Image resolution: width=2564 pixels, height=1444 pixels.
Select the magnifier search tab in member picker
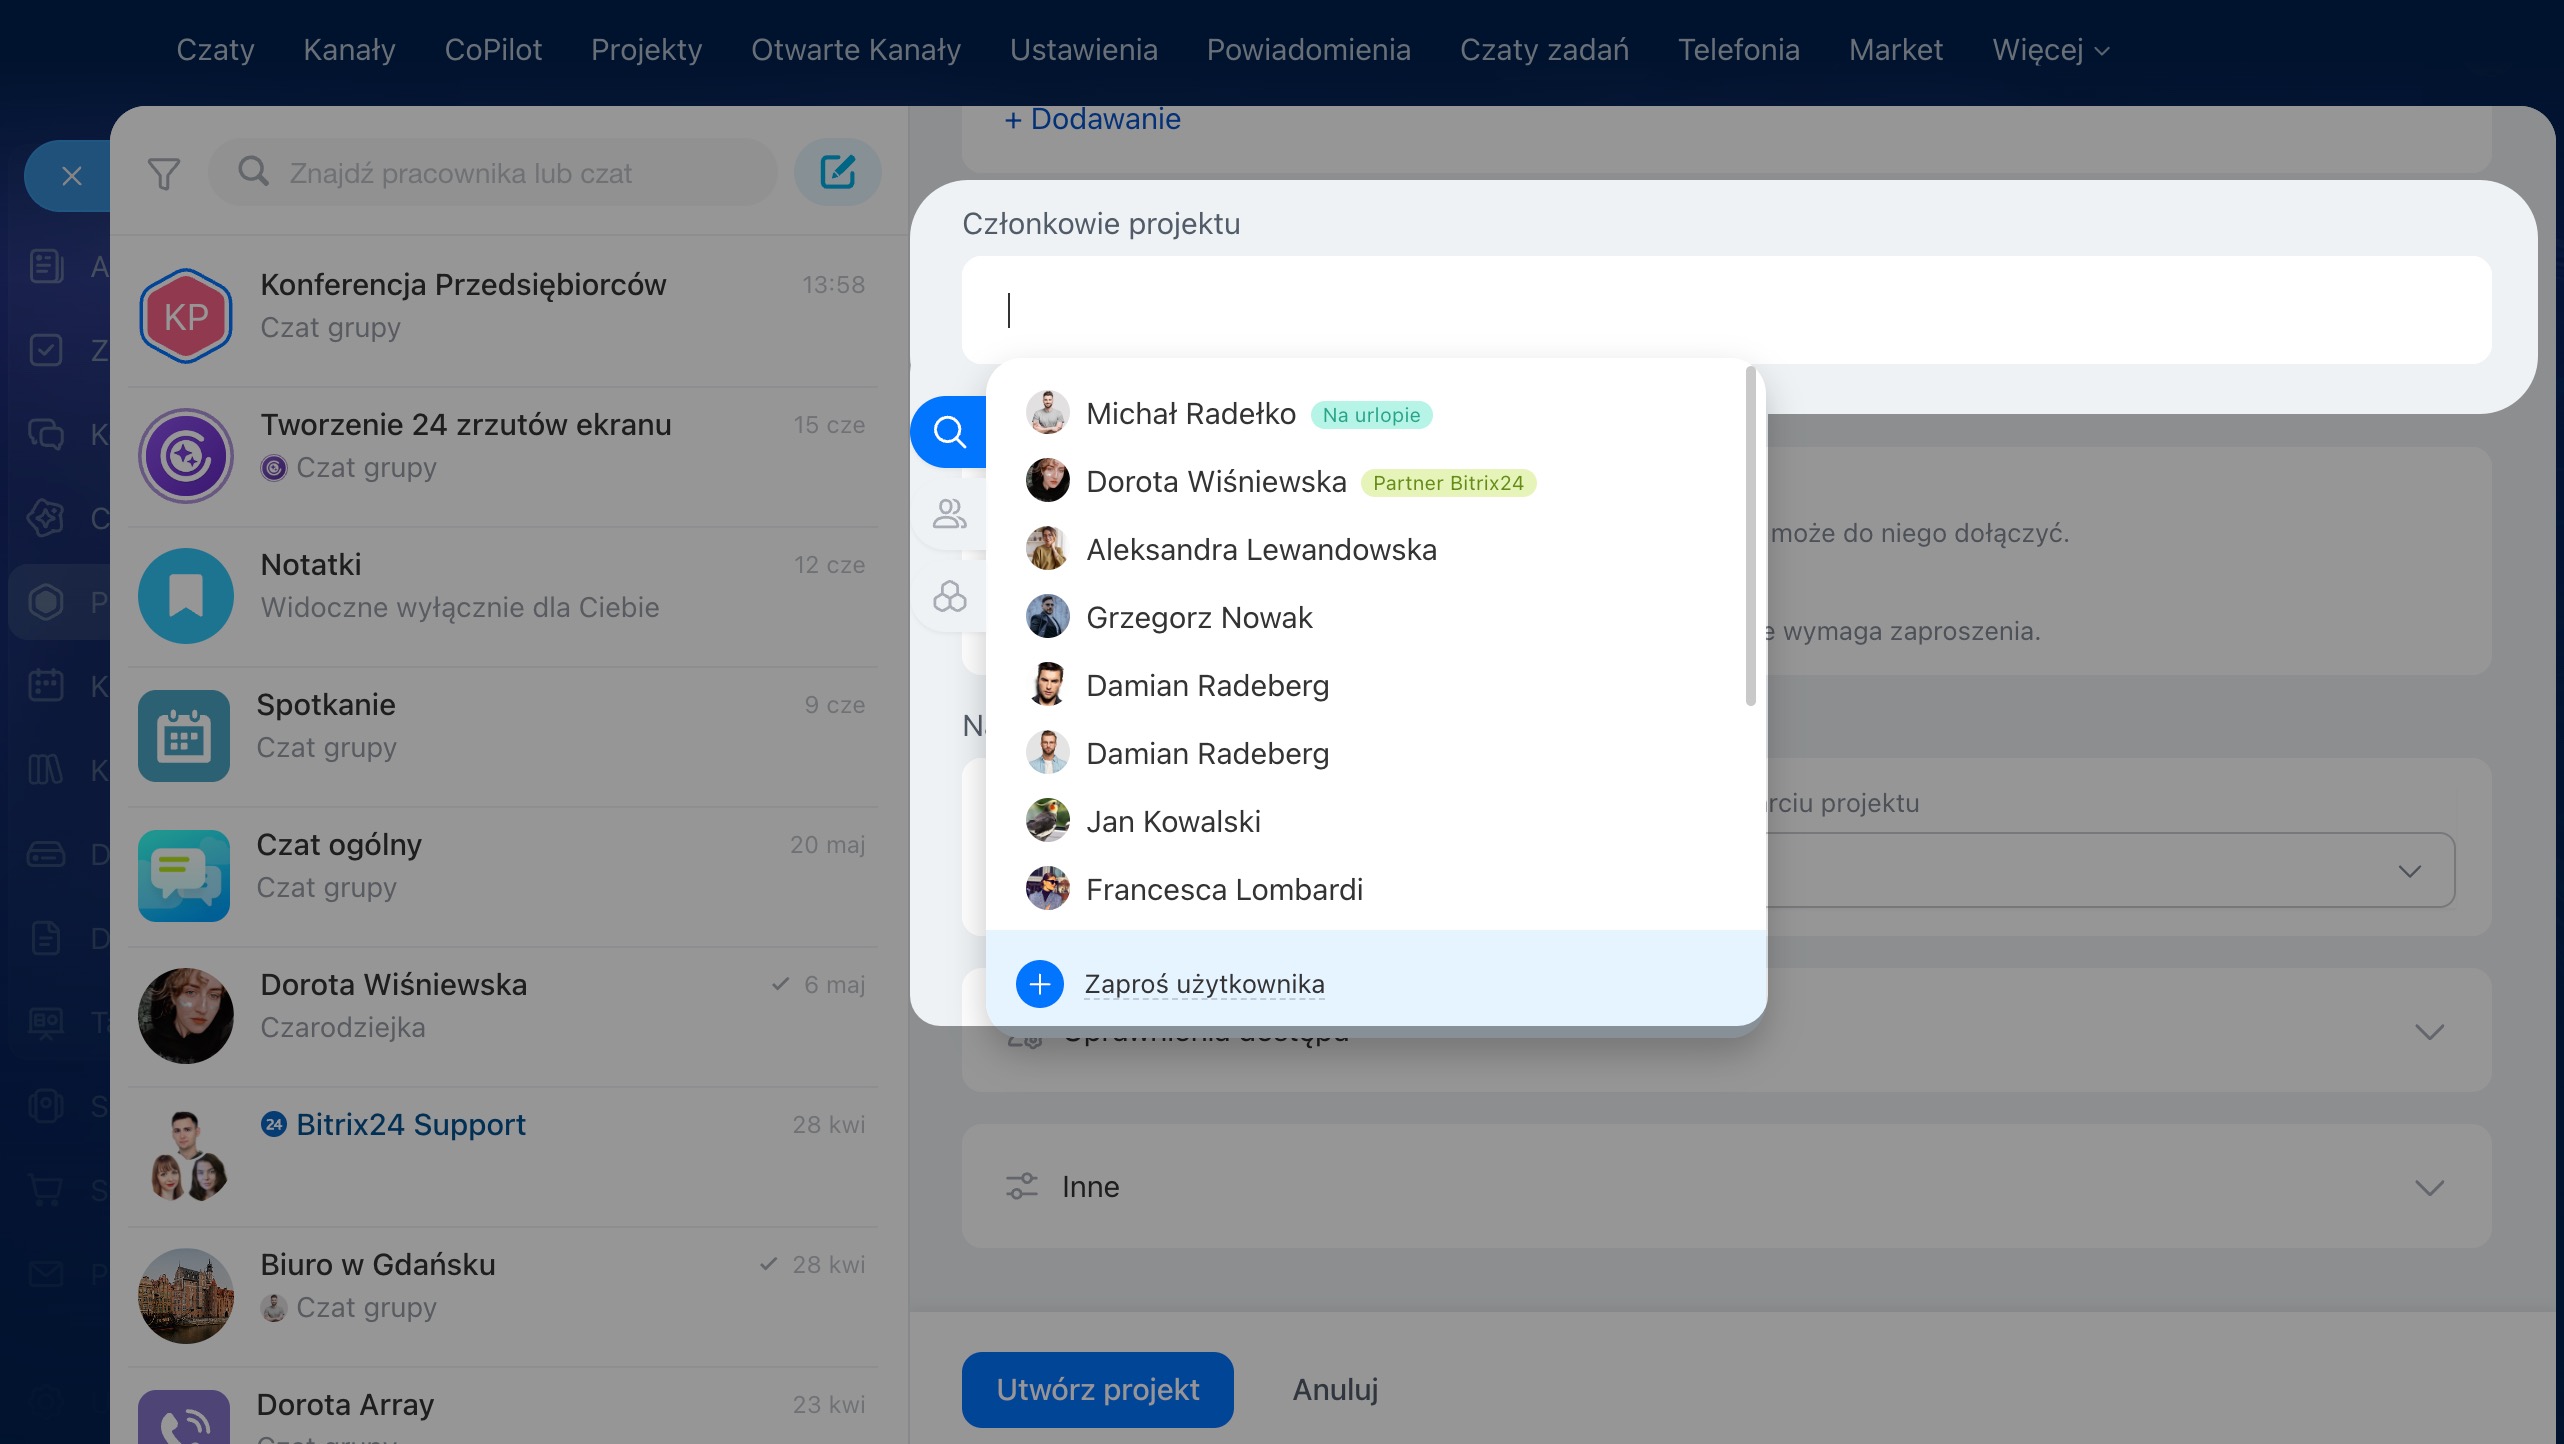point(949,432)
